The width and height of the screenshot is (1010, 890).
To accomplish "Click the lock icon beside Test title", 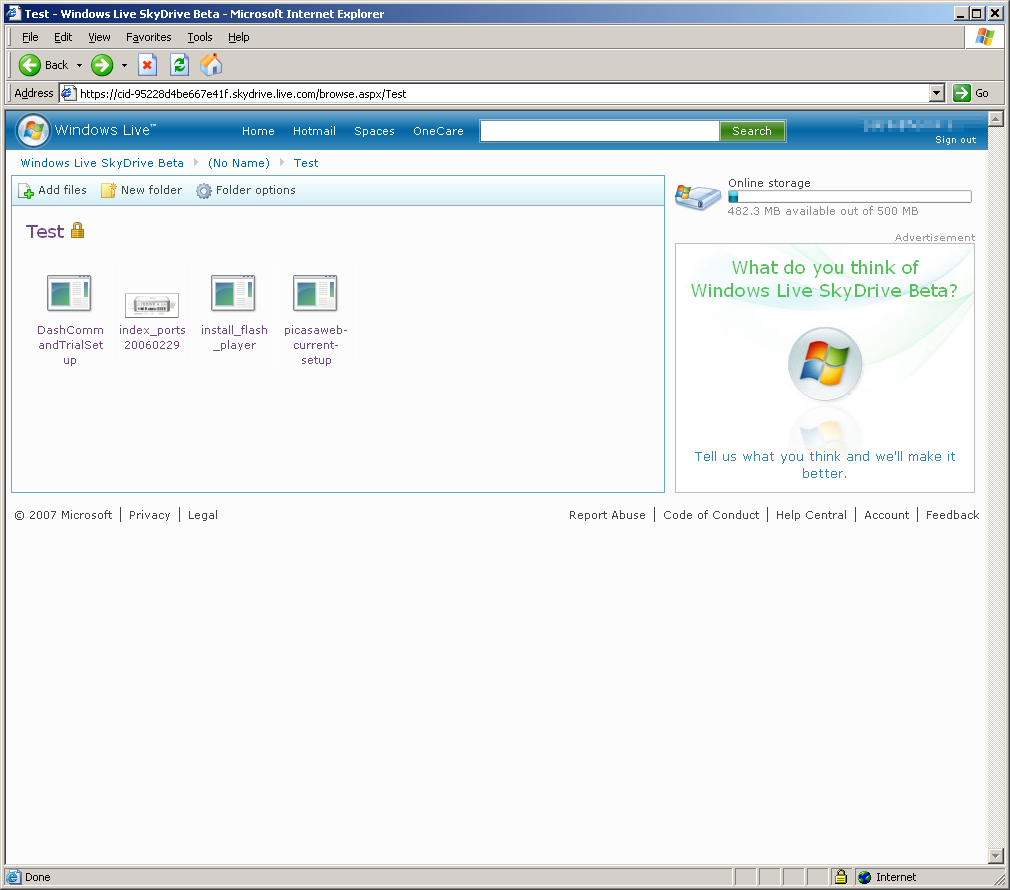I will (77, 230).
